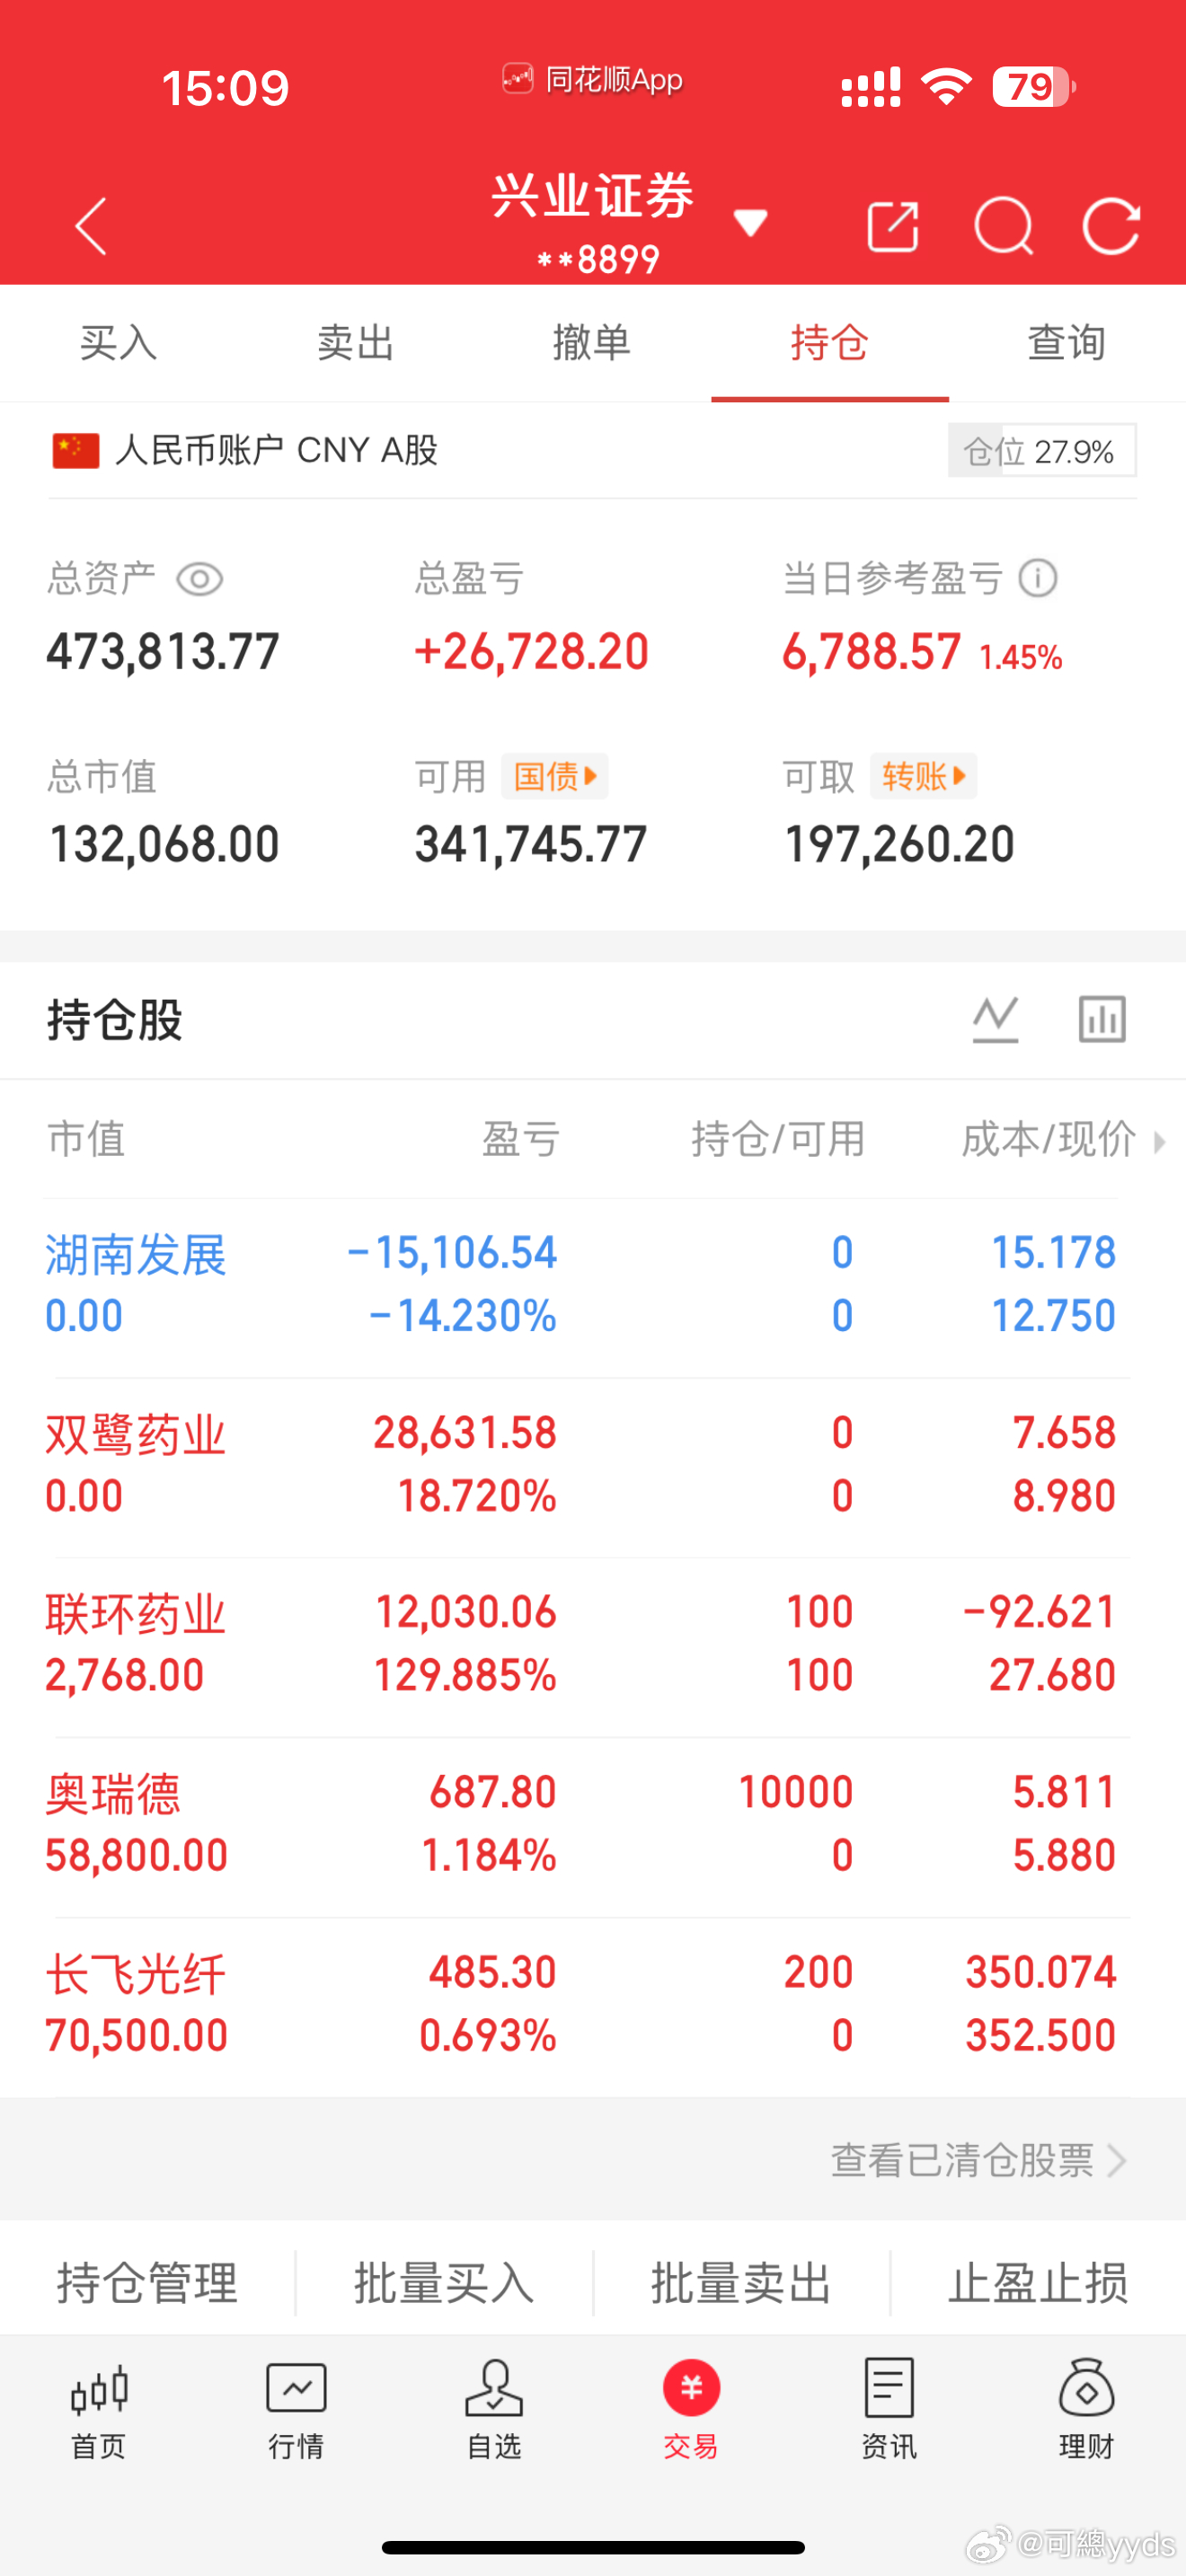Screen dimensions: 1186x2576
Task: Open the 双鹭药业 holding row
Action: [x=592, y=1466]
